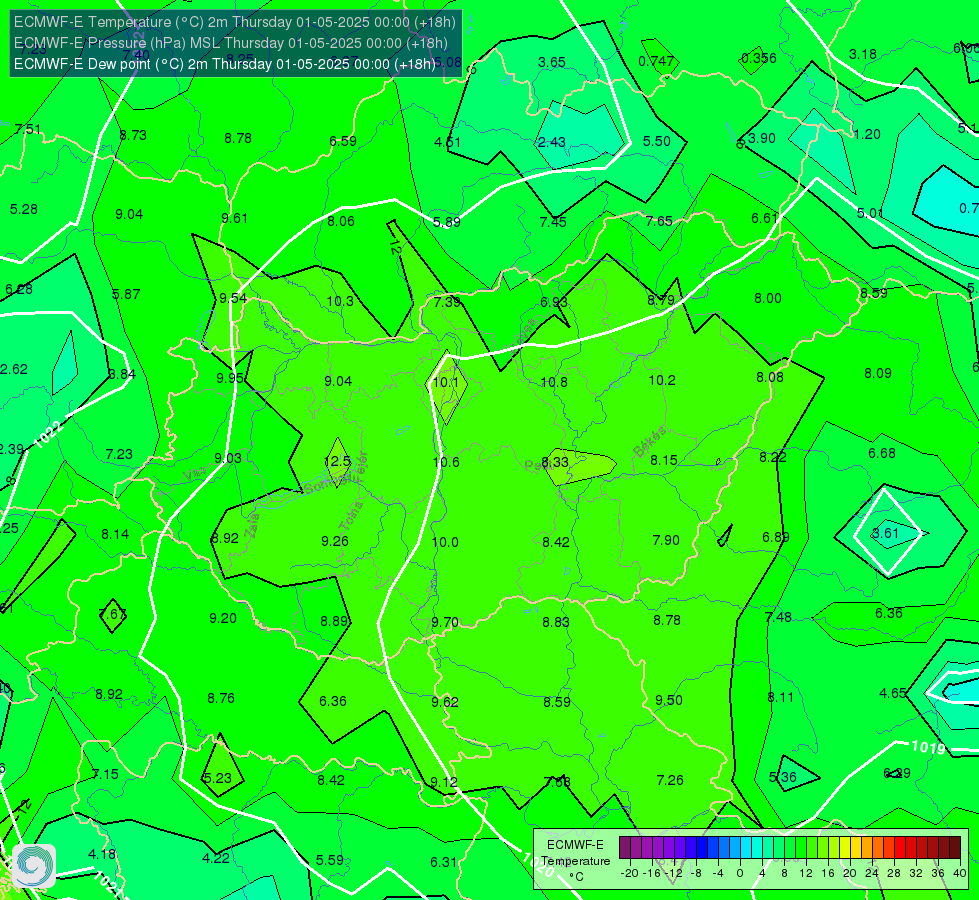
Task: Click the 3.61 value in the white diamond
Action: tap(885, 533)
